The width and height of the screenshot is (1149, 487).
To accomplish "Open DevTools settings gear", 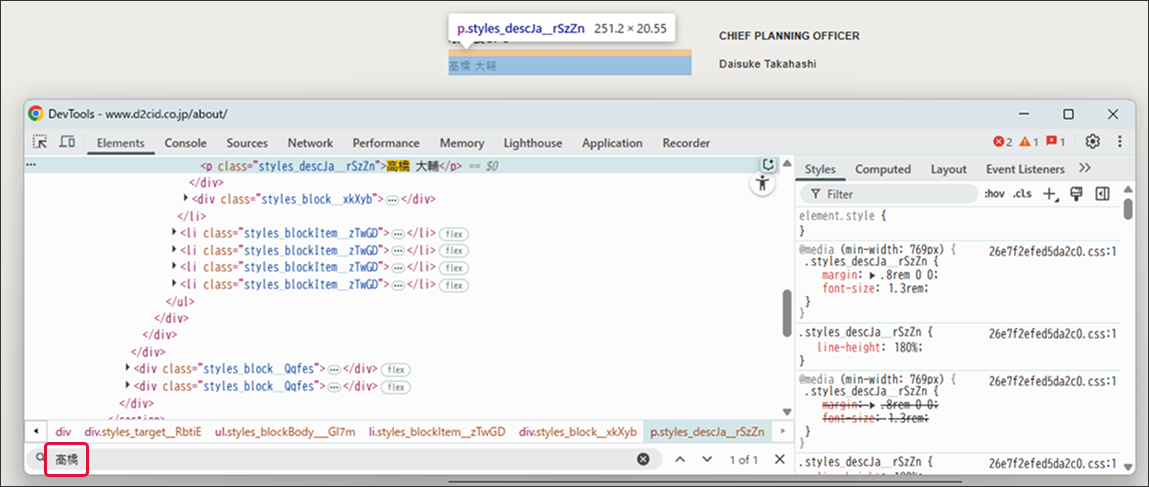I will pyautogui.click(x=1093, y=142).
